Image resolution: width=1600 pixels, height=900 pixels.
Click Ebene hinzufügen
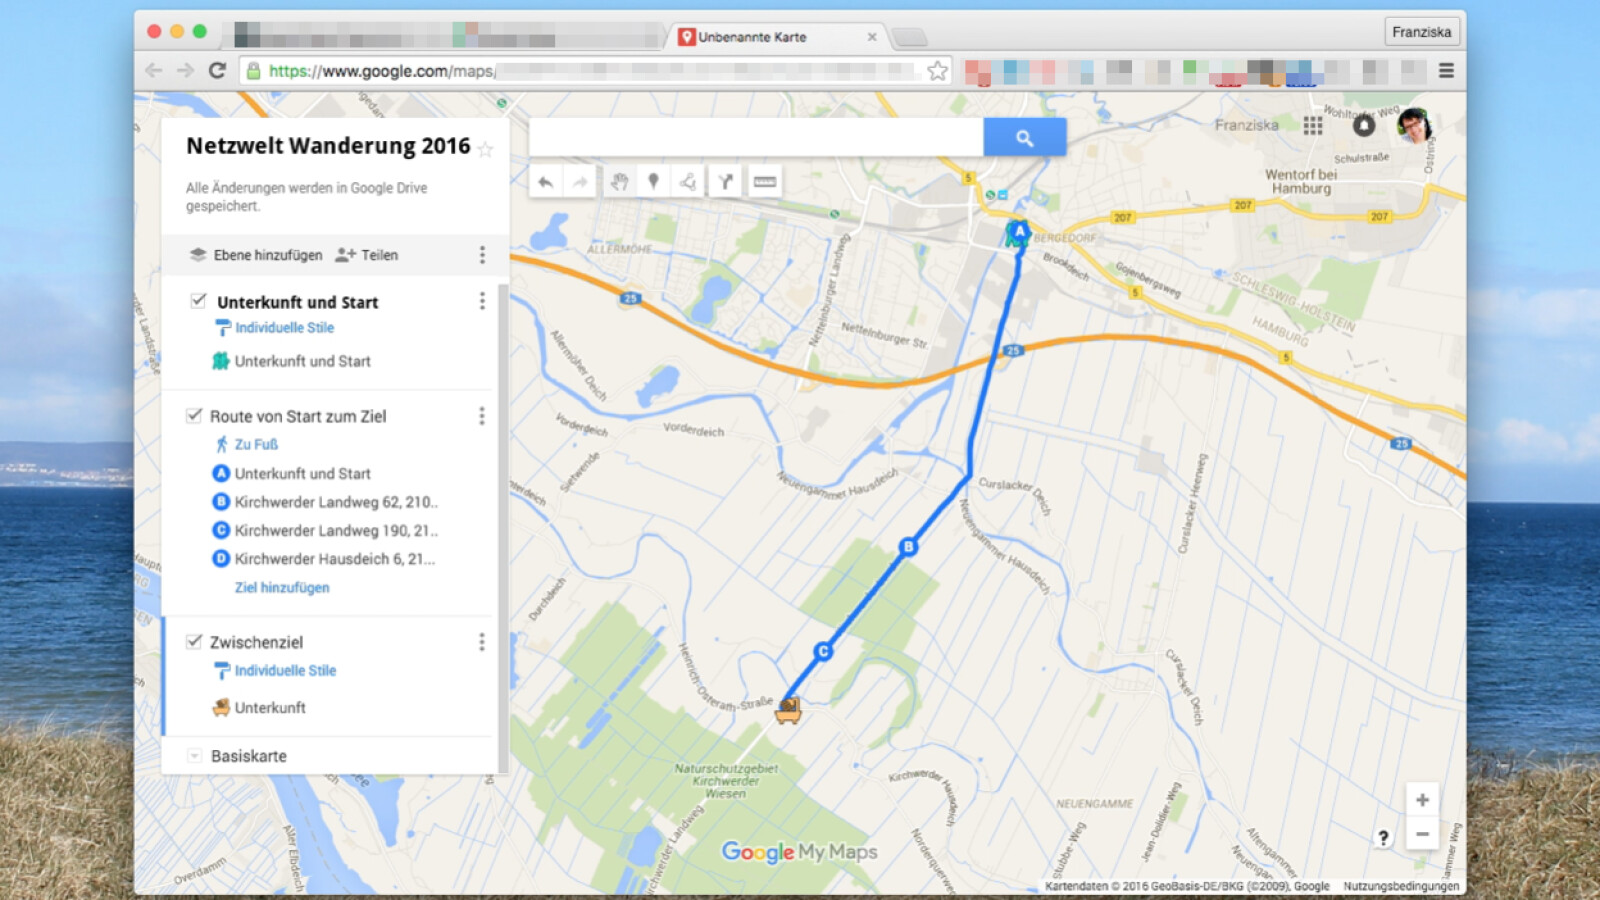(x=257, y=255)
